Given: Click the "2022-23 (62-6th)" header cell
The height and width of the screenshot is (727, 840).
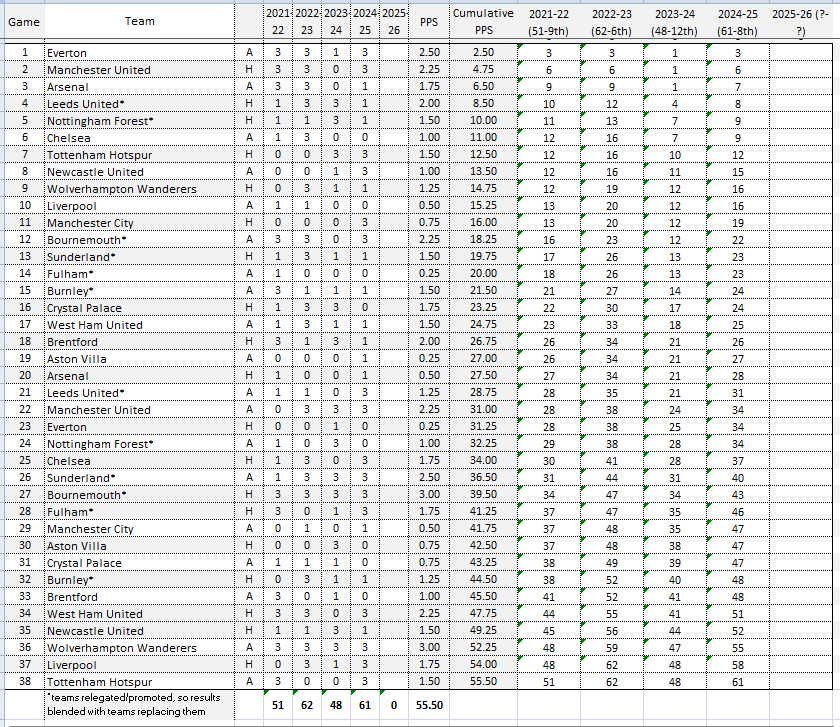Looking at the screenshot, I should click(x=611, y=23).
